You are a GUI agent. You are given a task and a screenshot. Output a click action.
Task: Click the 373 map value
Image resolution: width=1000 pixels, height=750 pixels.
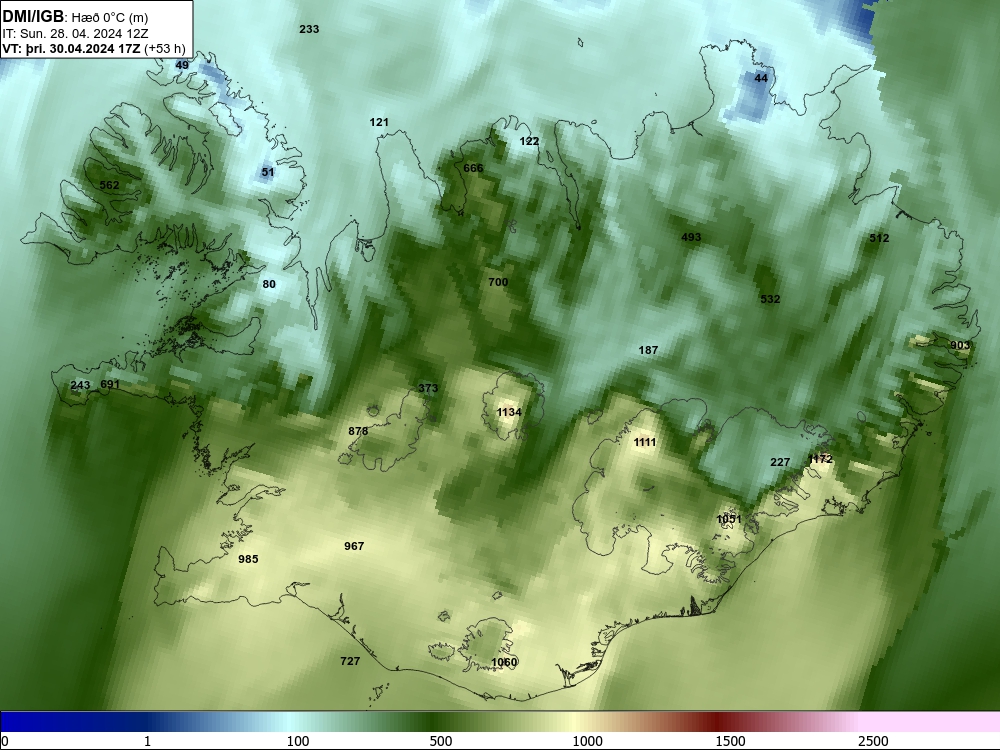pyautogui.click(x=428, y=388)
